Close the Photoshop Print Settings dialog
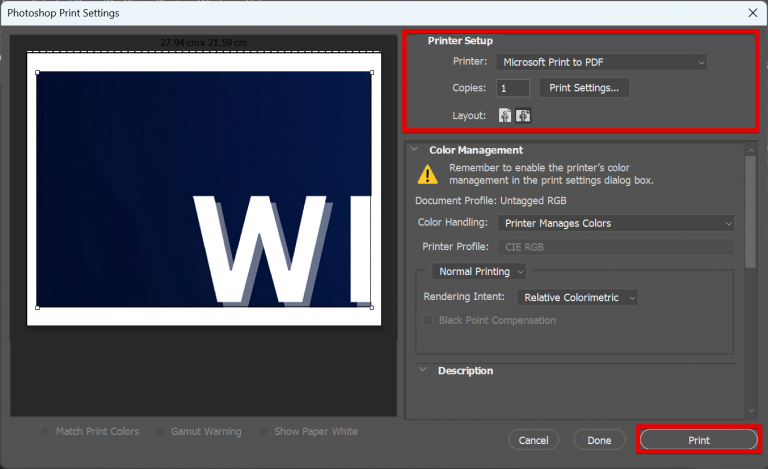This screenshot has width=768, height=469. pyautogui.click(x=751, y=13)
